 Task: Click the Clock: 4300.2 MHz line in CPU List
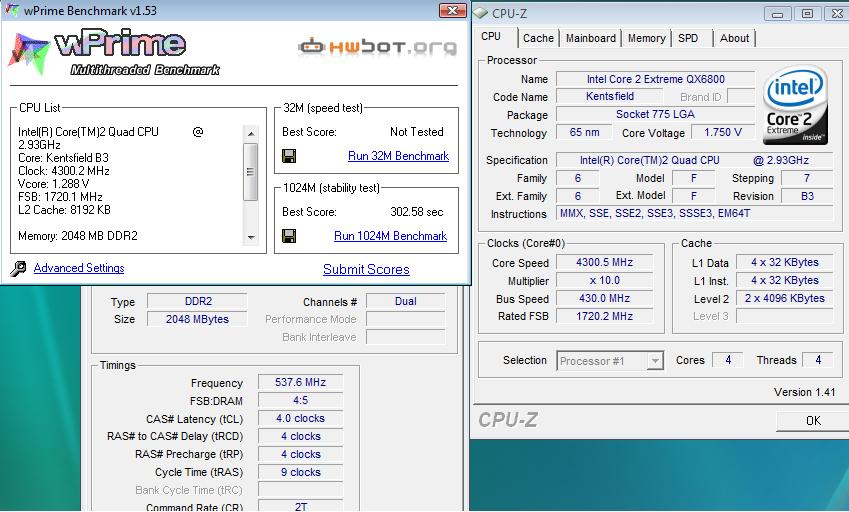(x=64, y=171)
